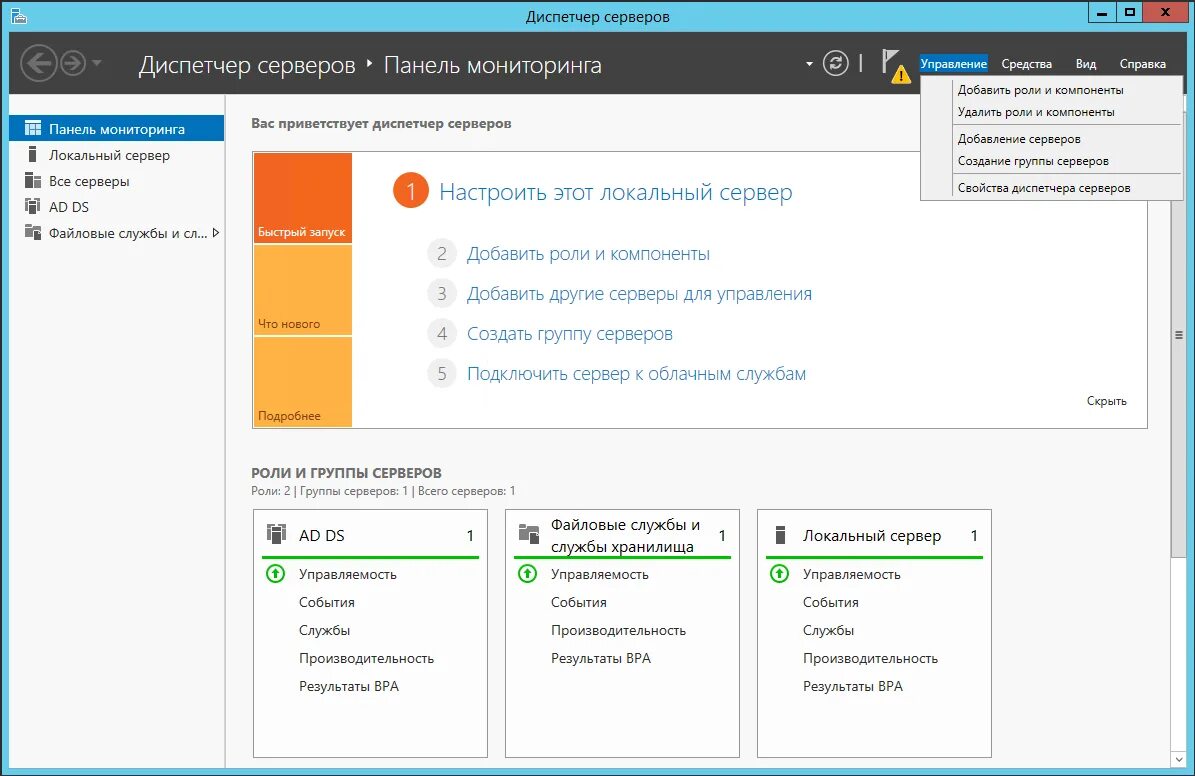Click the orange step 1 circle
This screenshot has height=776, width=1195.
(411, 191)
